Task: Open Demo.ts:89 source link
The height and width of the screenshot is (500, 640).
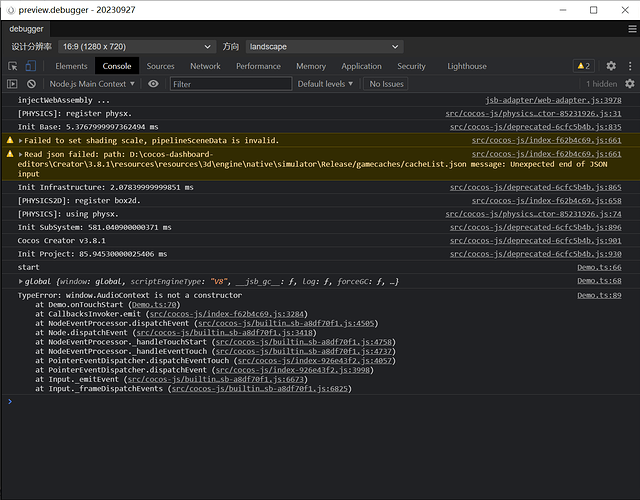Action: coord(599,296)
